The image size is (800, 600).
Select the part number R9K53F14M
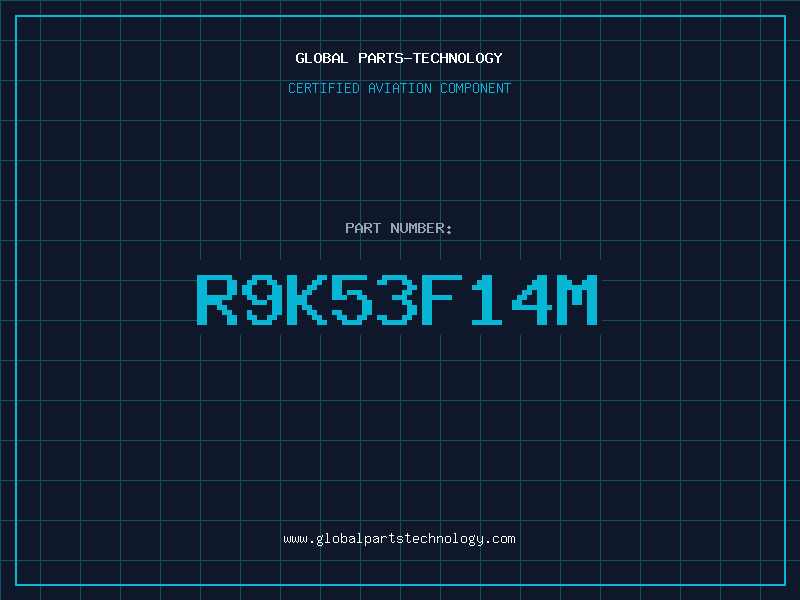(397, 299)
